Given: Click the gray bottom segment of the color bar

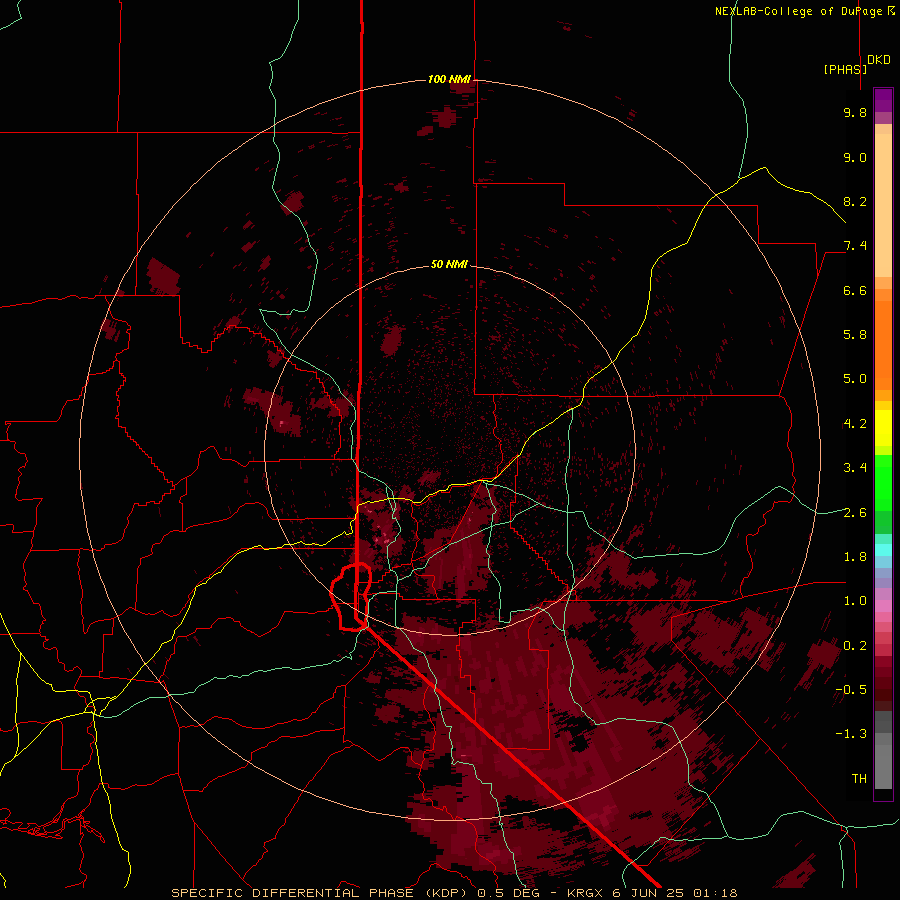Looking at the screenshot, I should 883,750.
